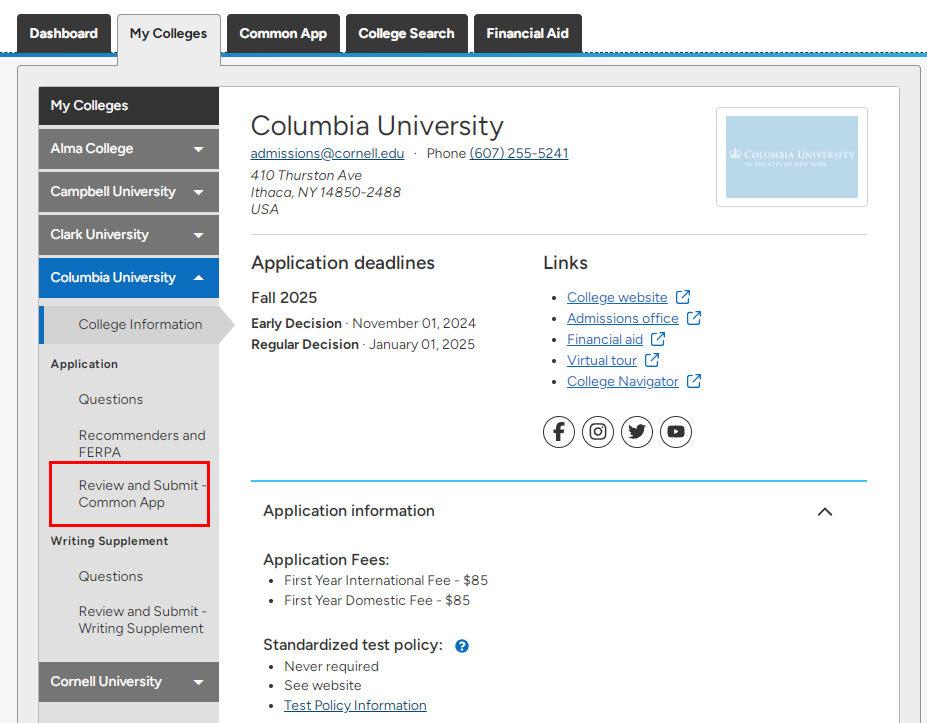Open the College Navigator link
This screenshot has height=723, width=927.
tap(623, 381)
